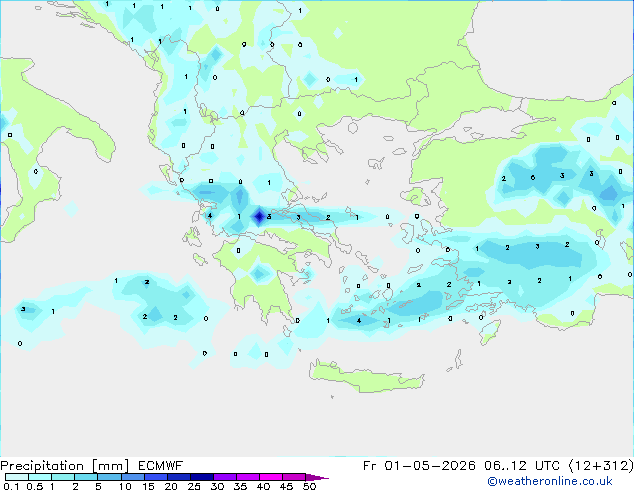Click the legend label '45'
Image resolution: width=634 pixels, height=490 pixels.
(286, 486)
